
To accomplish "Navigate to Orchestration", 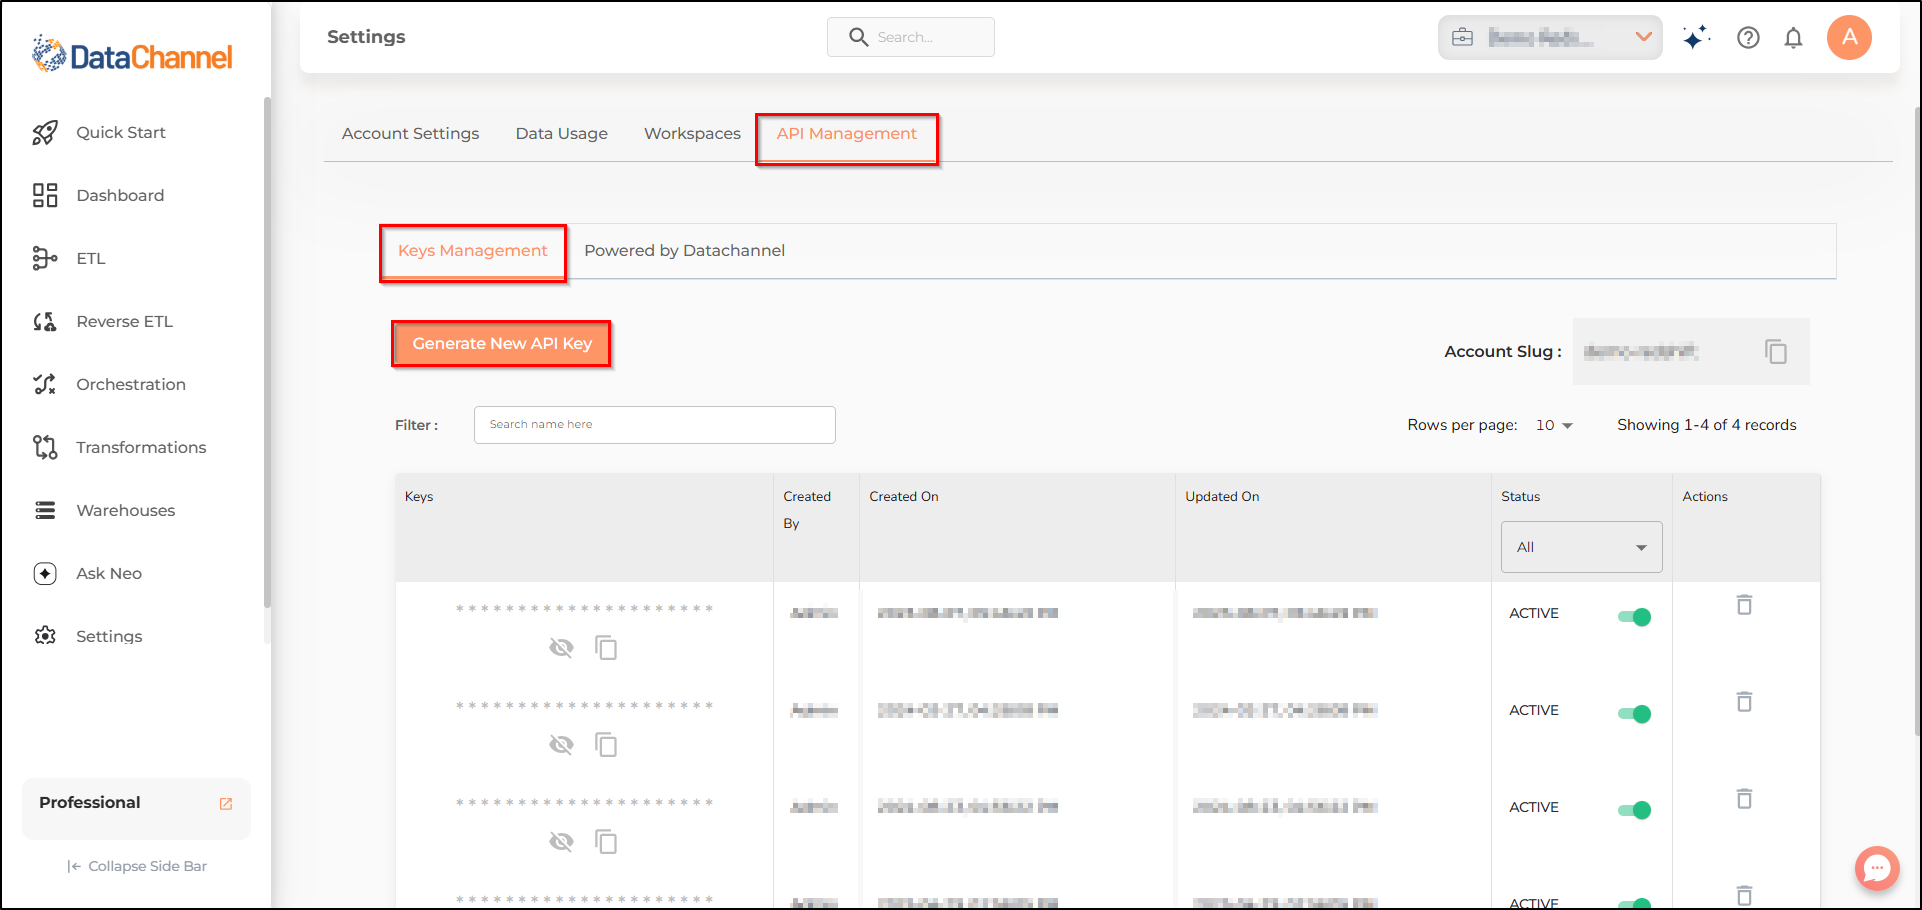I will click(108, 384).
